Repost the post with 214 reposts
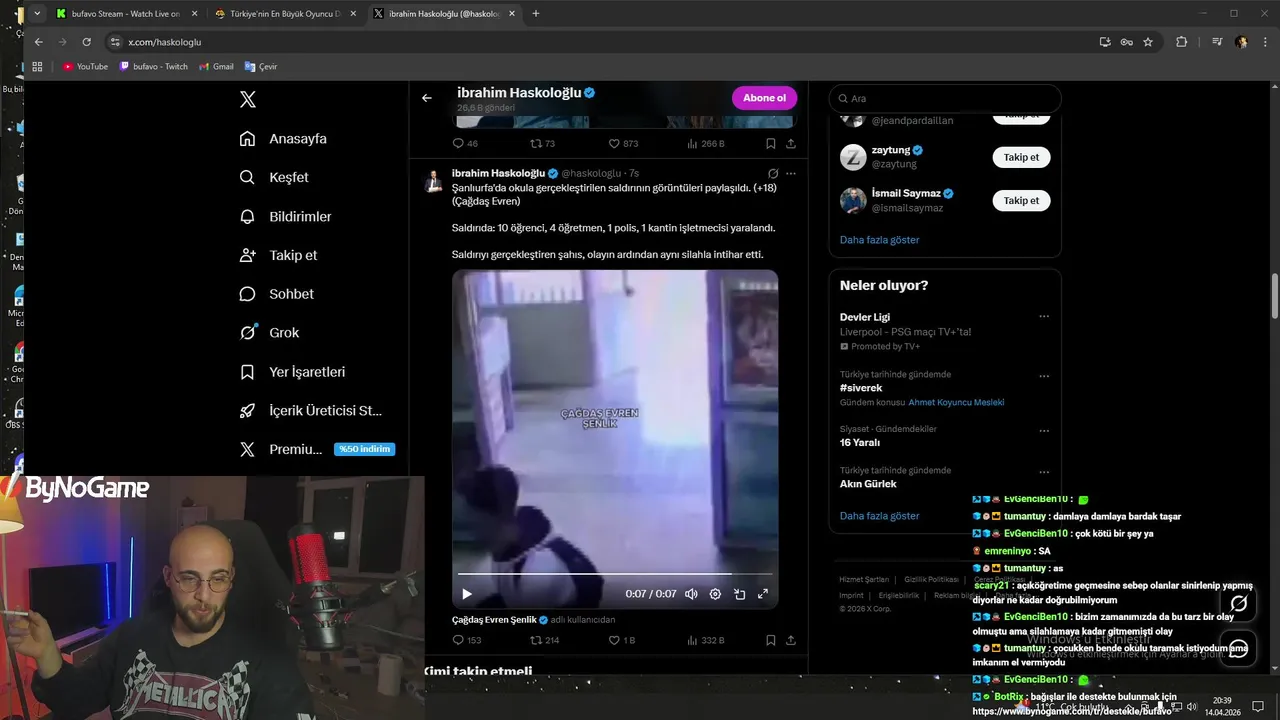The image size is (1280, 720). (544, 640)
